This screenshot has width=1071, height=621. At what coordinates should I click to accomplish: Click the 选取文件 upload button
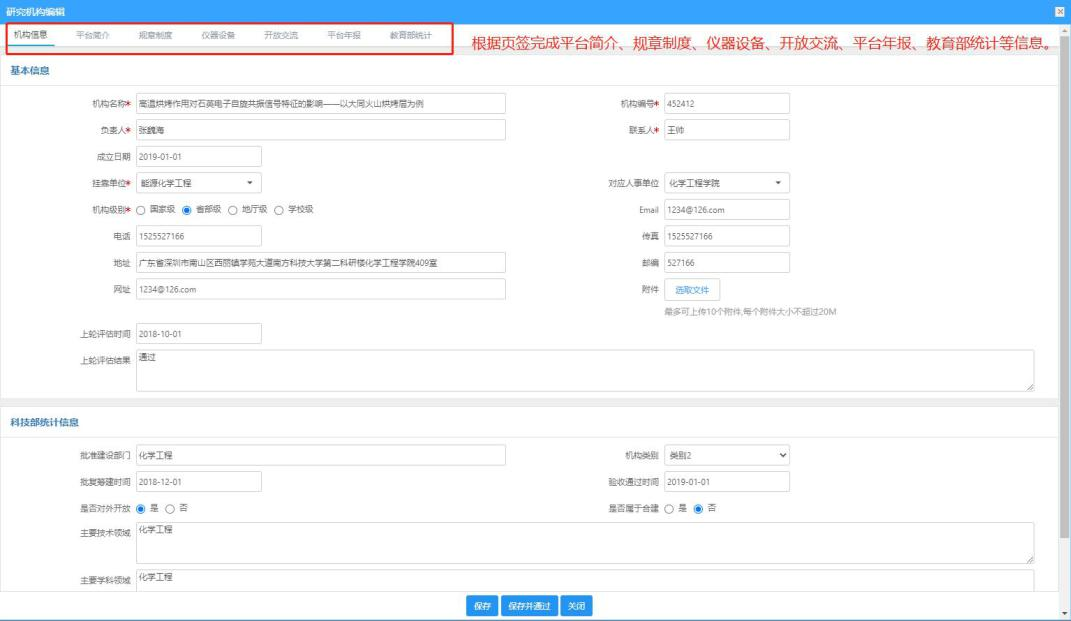(x=692, y=290)
